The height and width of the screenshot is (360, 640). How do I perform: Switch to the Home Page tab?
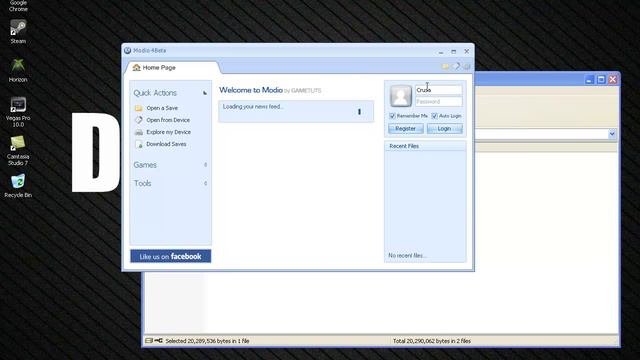click(x=173, y=67)
